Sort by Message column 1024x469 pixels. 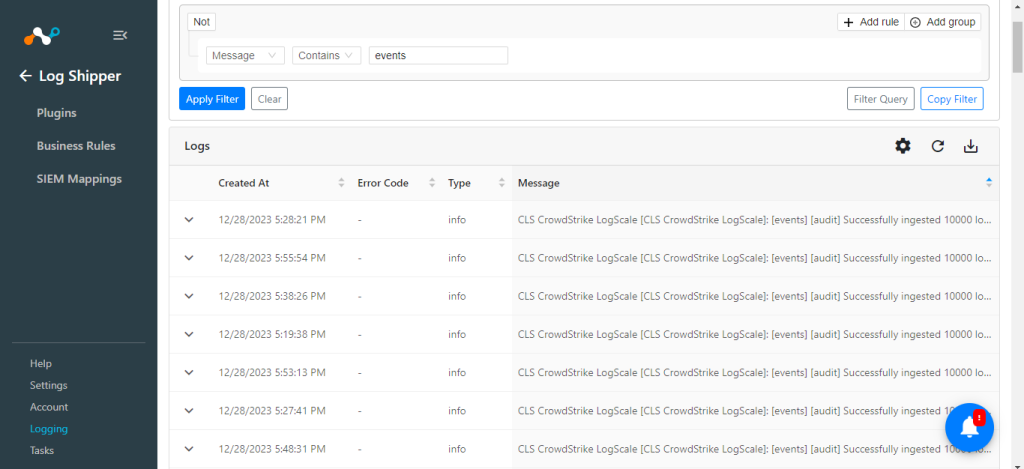click(989, 183)
